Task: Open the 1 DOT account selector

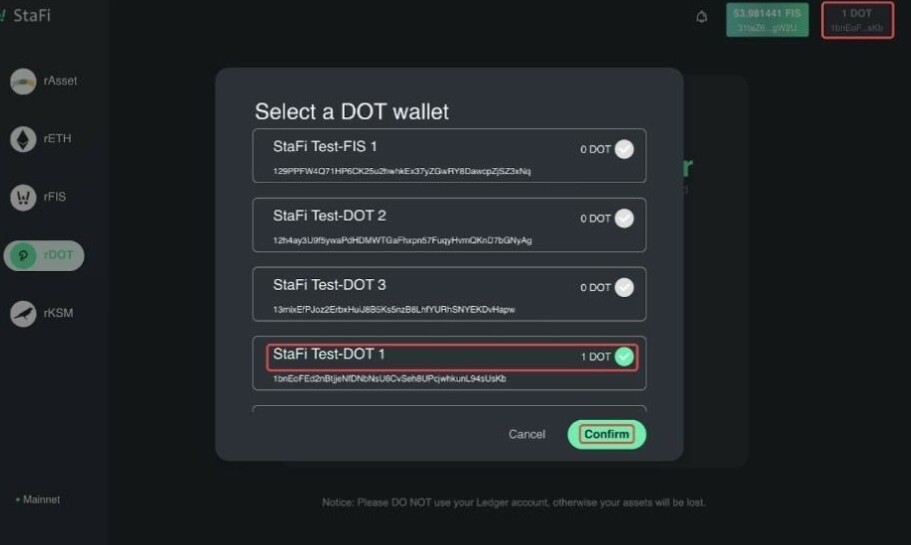Action: pyautogui.click(x=857, y=20)
